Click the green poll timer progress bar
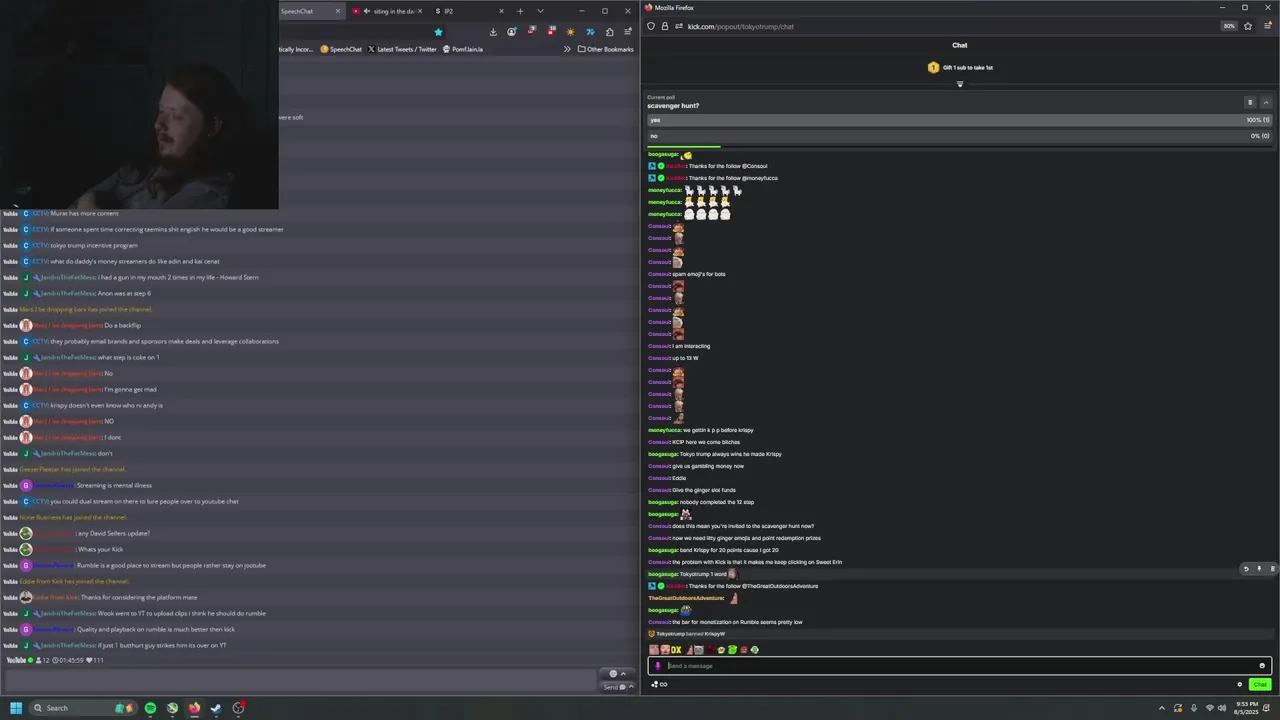Screen dimensions: 1280x720 (683, 148)
